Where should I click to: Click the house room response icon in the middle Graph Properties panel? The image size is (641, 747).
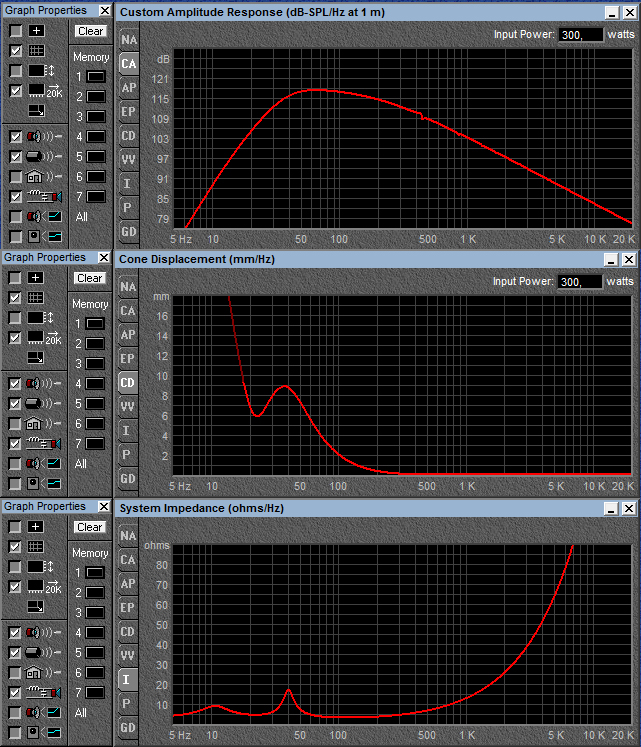(x=43, y=424)
